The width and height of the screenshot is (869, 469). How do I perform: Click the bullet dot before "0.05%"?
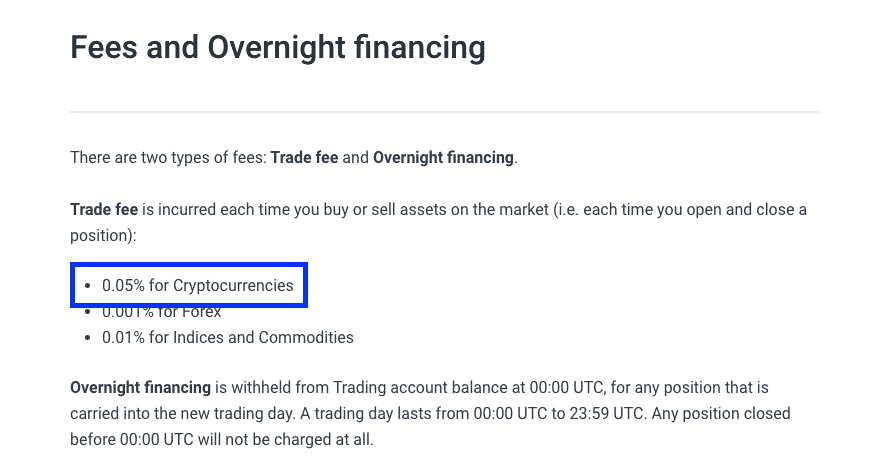click(x=88, y=286)
